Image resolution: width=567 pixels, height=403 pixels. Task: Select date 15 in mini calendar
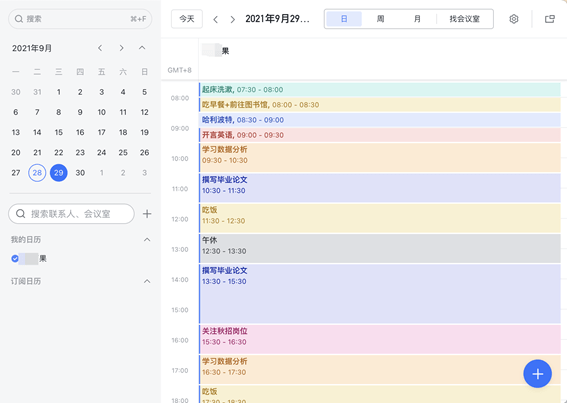(59, 132)
